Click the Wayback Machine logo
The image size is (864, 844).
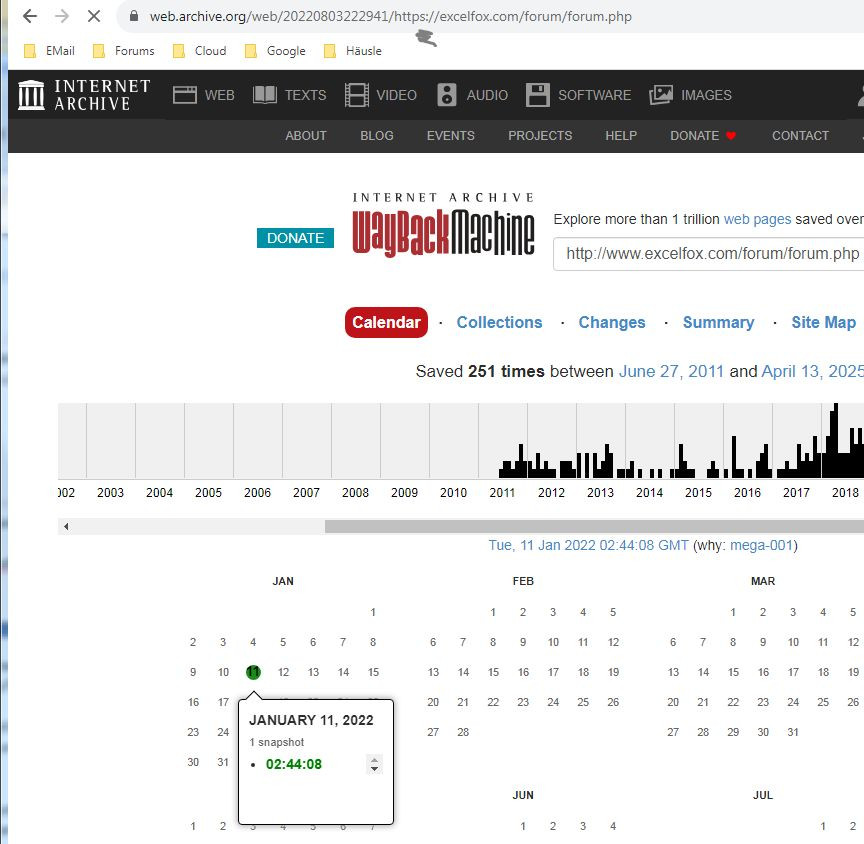point(444,226)
